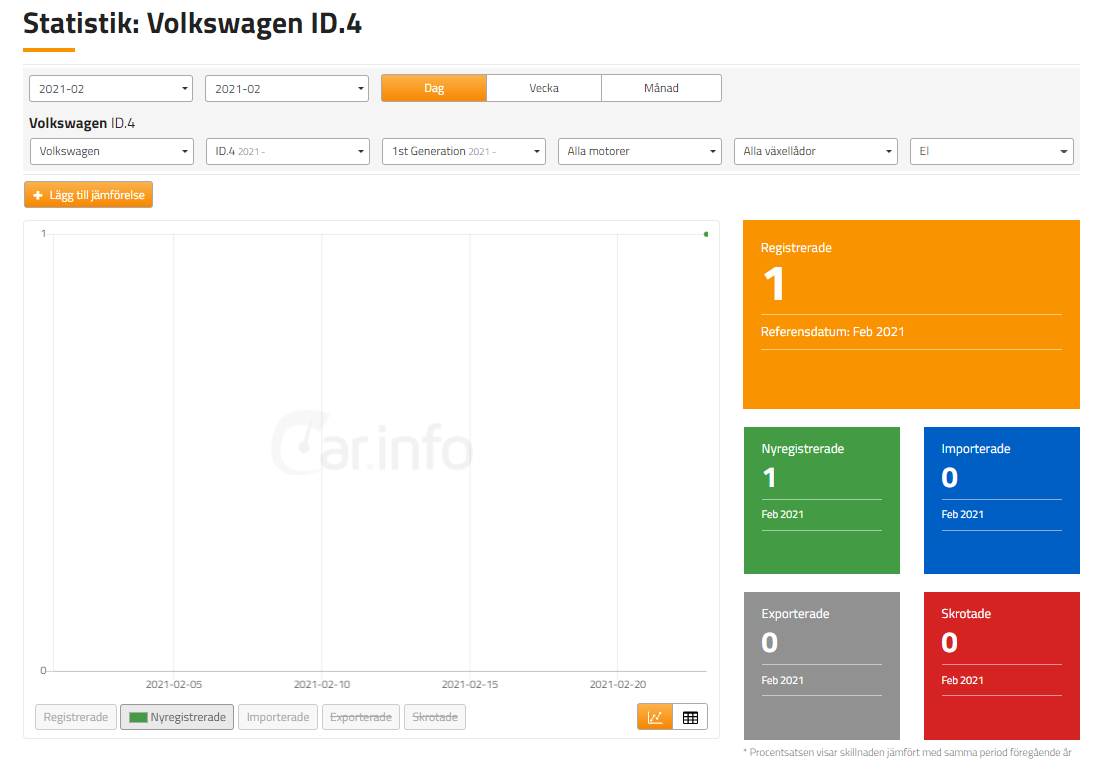Click the Statistik: Volkswagen ID.4 heading
This screenshot has width=1110, height=781.
(x=193, y=24)
